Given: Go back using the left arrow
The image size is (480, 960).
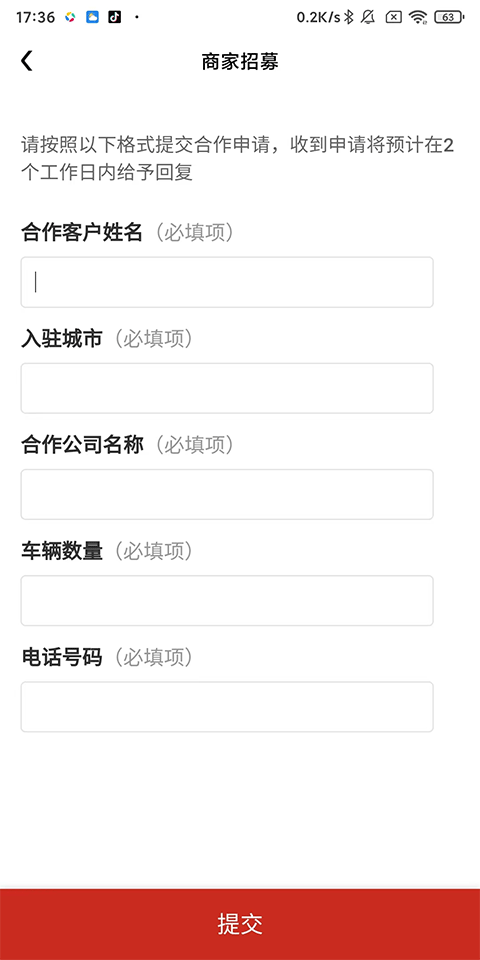Looking at the screenshot, I should pos(27,61).
